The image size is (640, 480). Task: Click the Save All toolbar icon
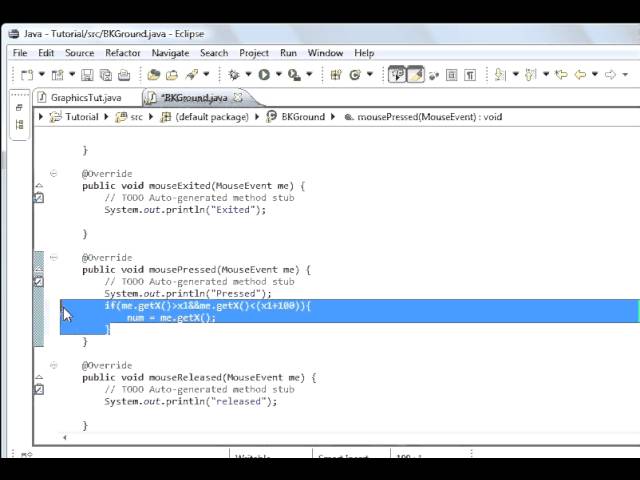pyautogui.click(x=106, y=75)
